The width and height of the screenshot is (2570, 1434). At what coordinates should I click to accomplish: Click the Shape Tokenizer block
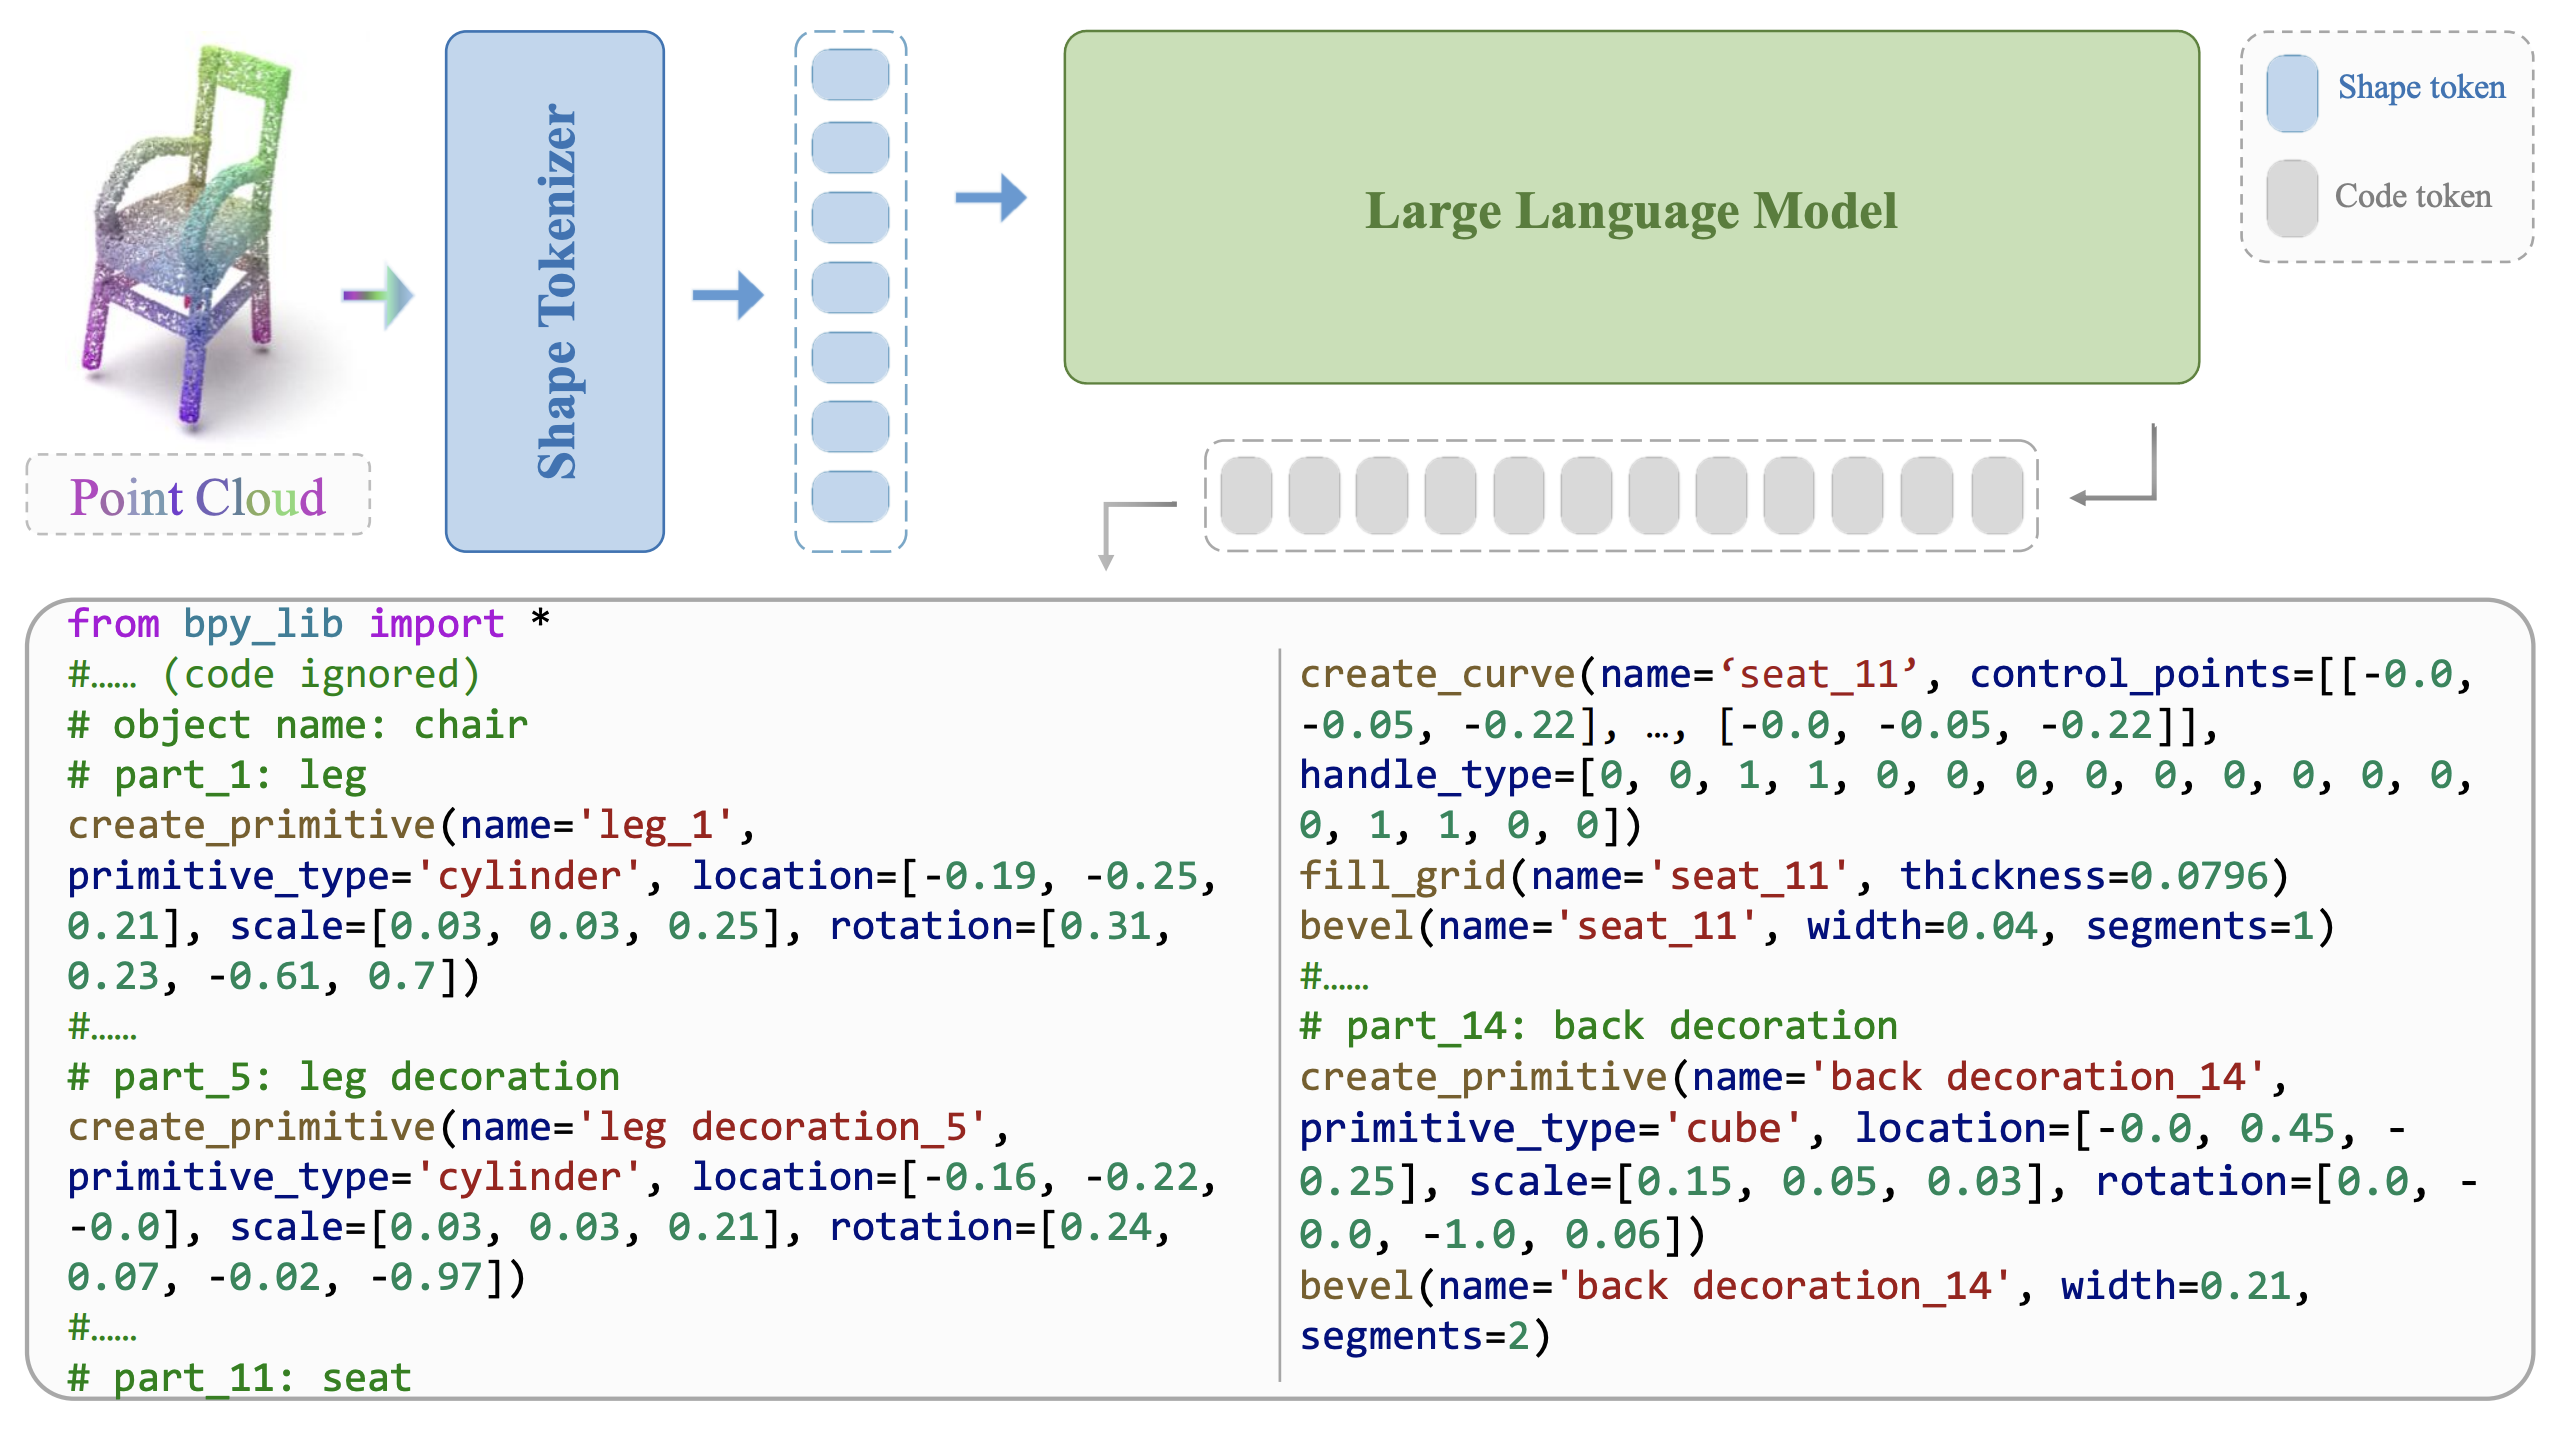[555, 291]
